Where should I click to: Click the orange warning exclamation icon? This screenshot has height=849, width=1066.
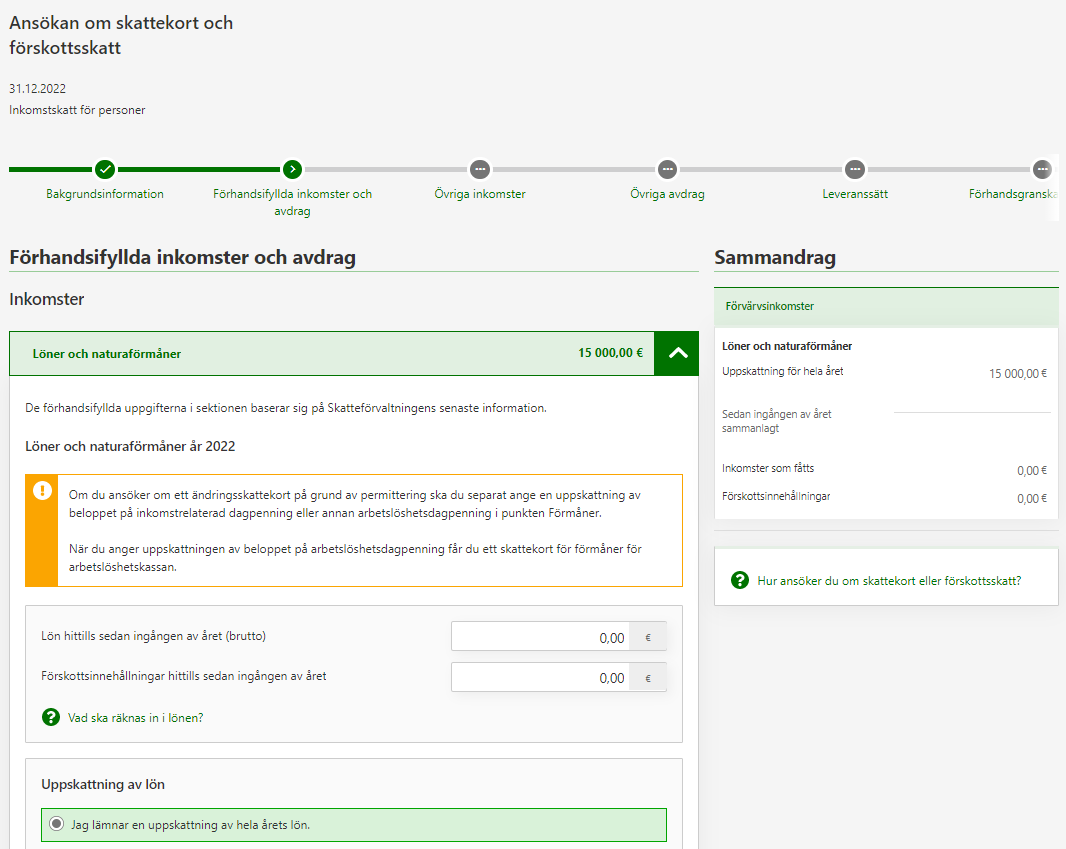pyautogui.click(x=42, y=491)
